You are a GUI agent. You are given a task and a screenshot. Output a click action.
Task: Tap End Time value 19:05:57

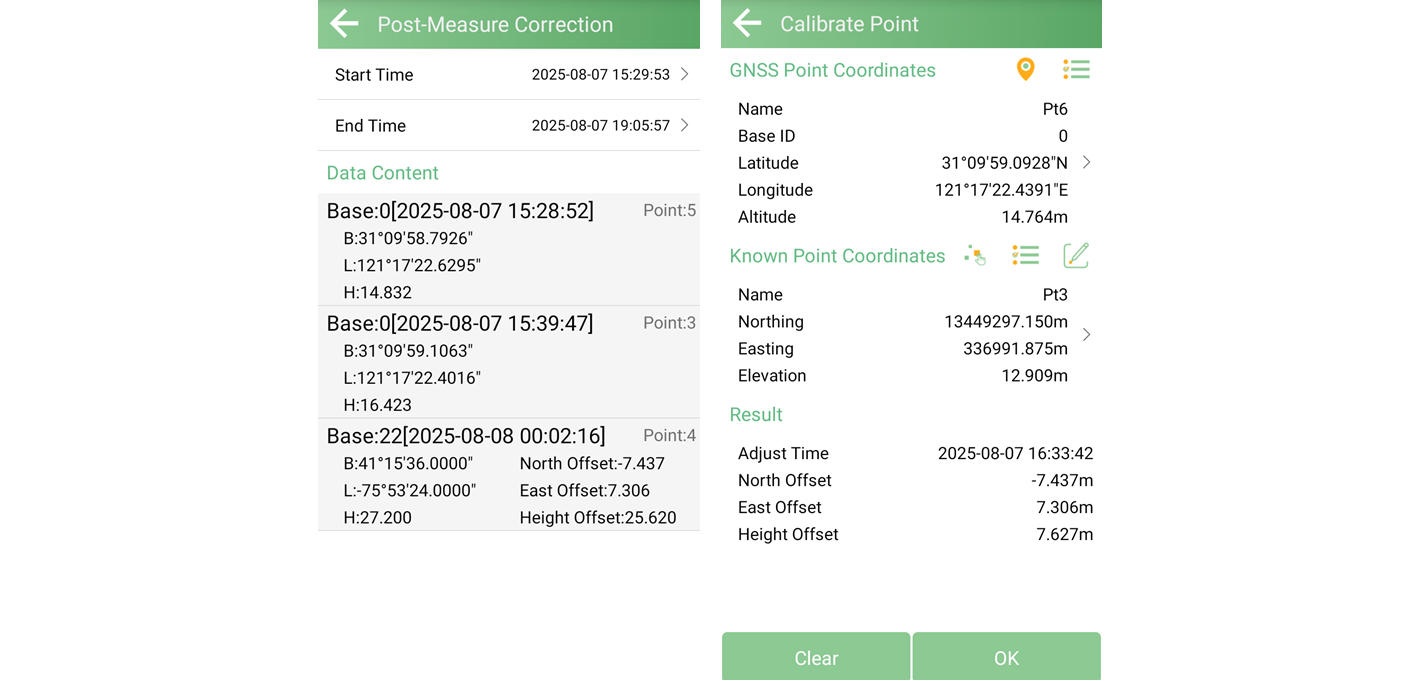[600, 126]
